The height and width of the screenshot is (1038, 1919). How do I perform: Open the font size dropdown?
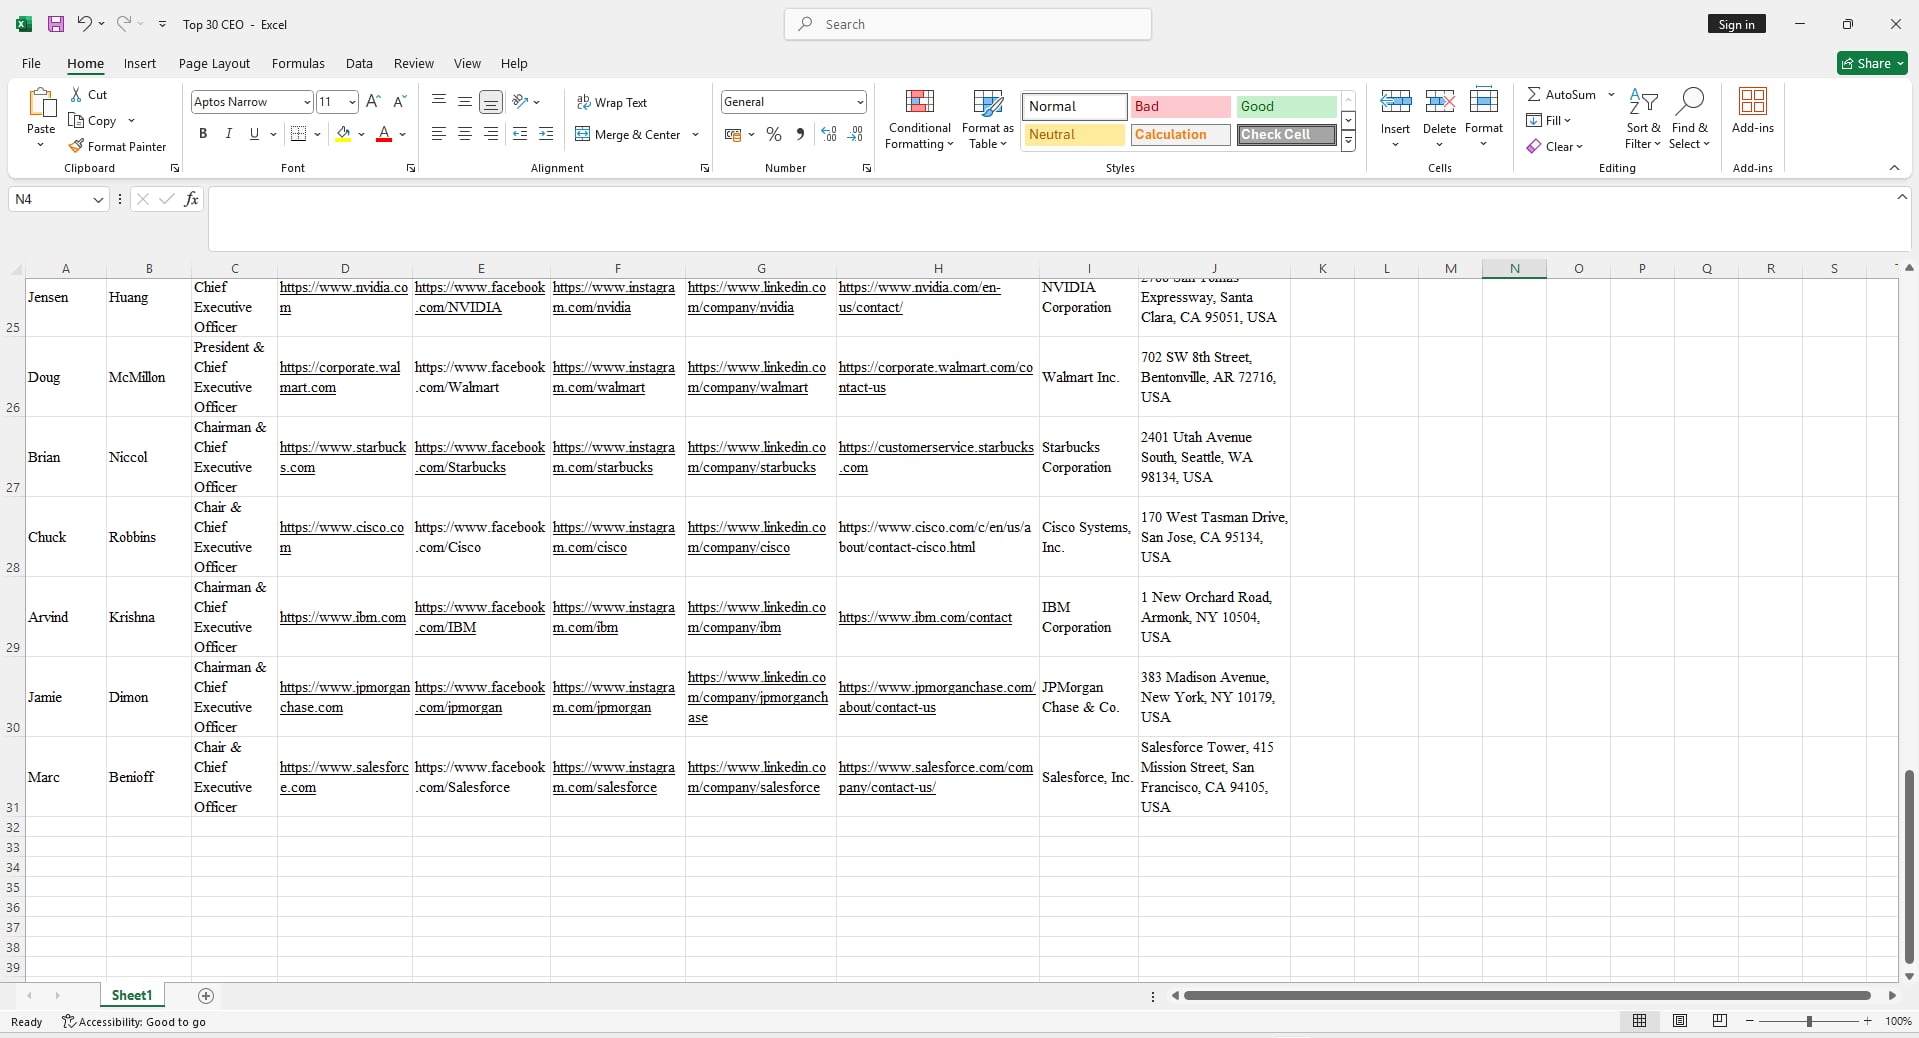click(x=352, y=102)
